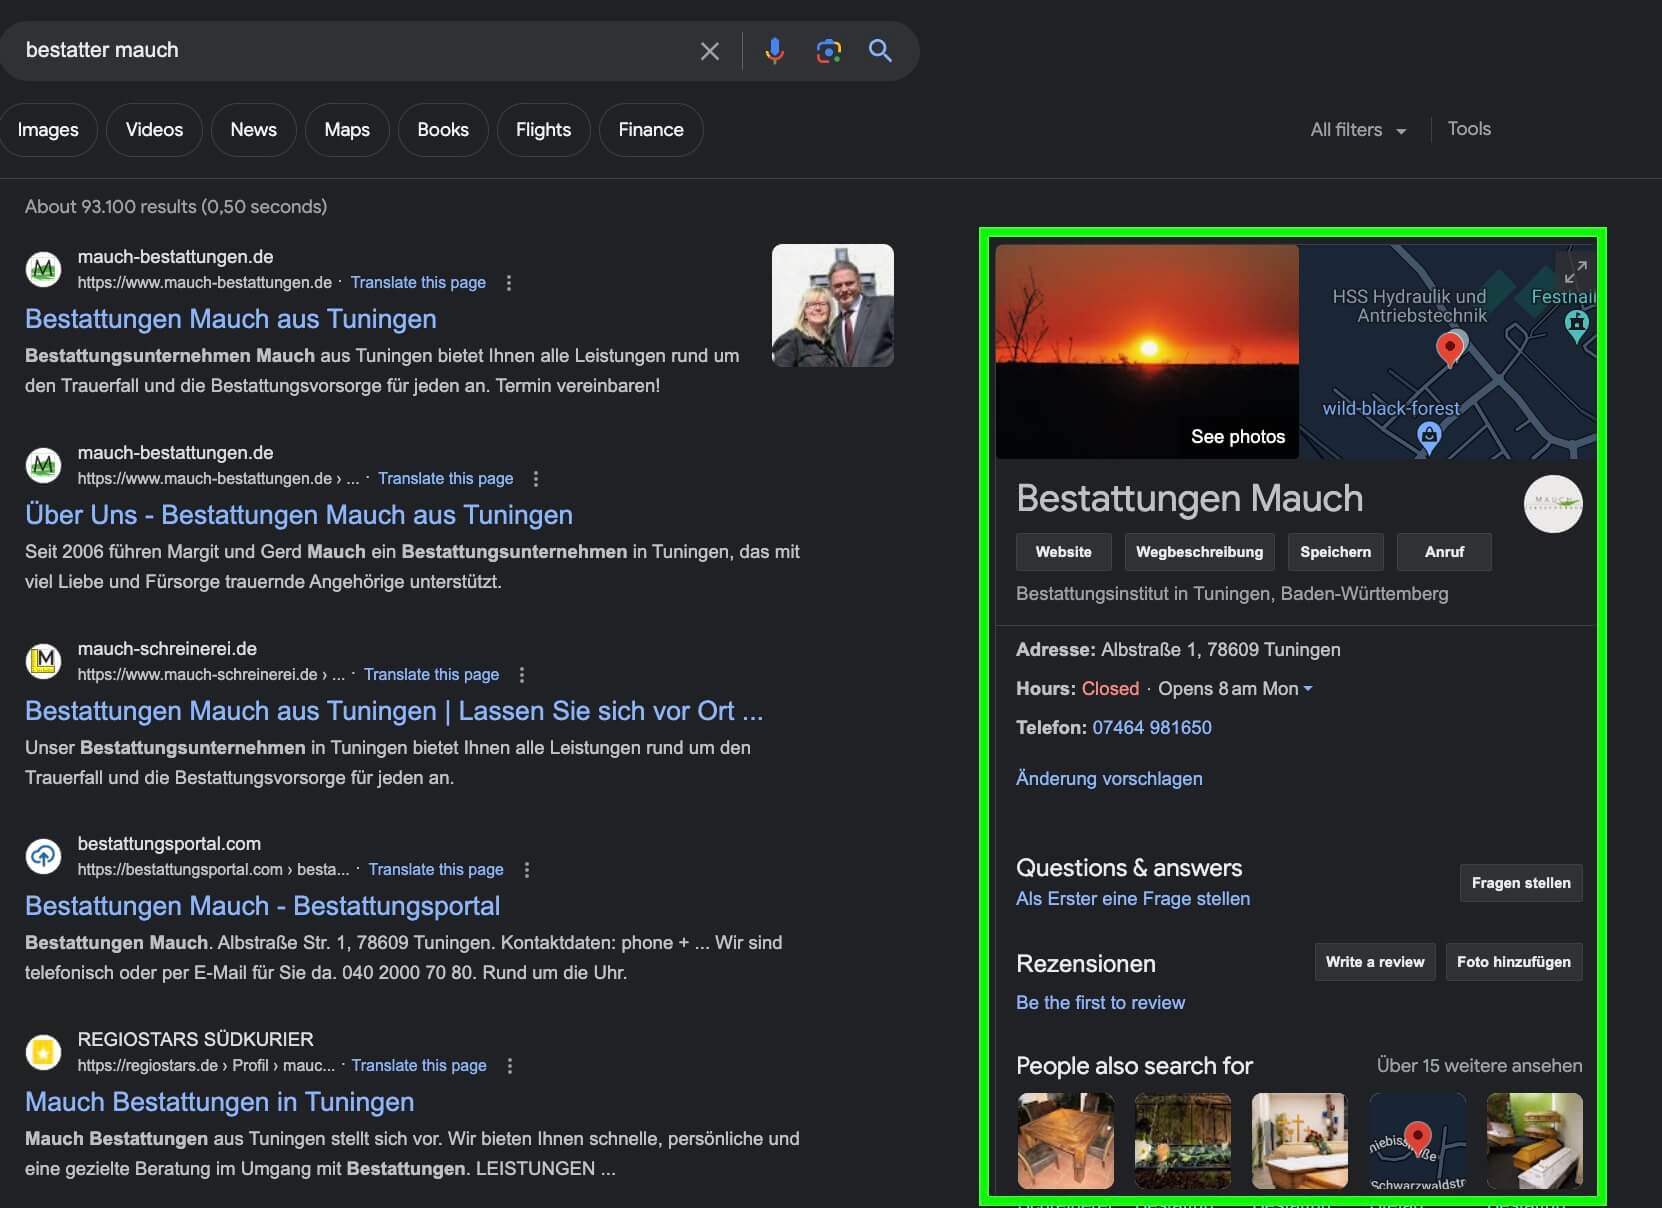The image size is (1662, 1208).
Task: Click Translate this page for mauch-schreinerei.de result
Action: point(431,675)
